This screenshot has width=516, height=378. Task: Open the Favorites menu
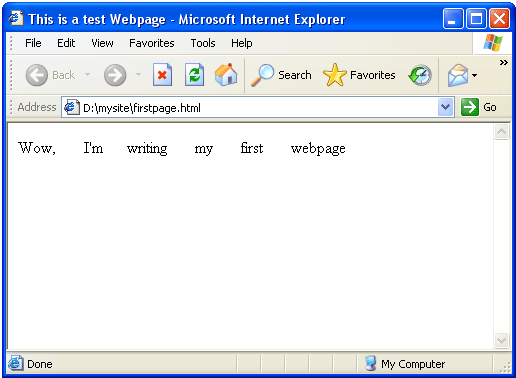click(x=152, y=43)
